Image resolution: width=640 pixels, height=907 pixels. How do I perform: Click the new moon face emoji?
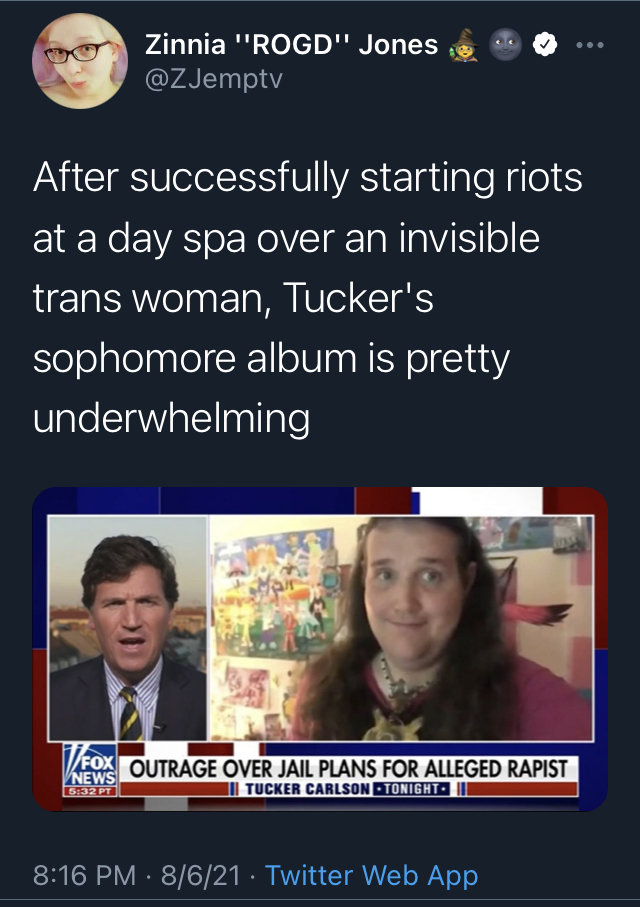(505, 45)
